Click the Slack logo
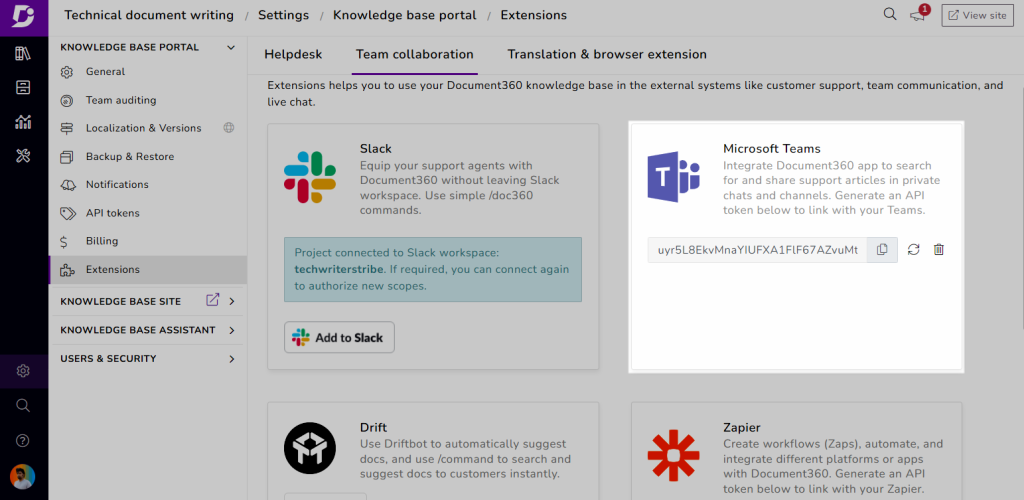Viewport: 1024px width, 500px height. [310, 177]
